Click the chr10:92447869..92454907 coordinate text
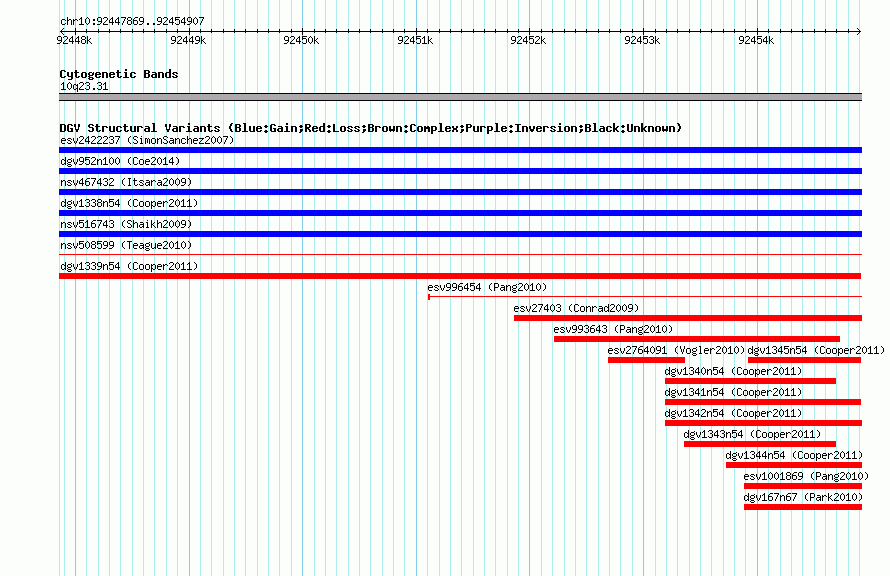The height and width of the screenshot is (576, 890). point(132,21)
